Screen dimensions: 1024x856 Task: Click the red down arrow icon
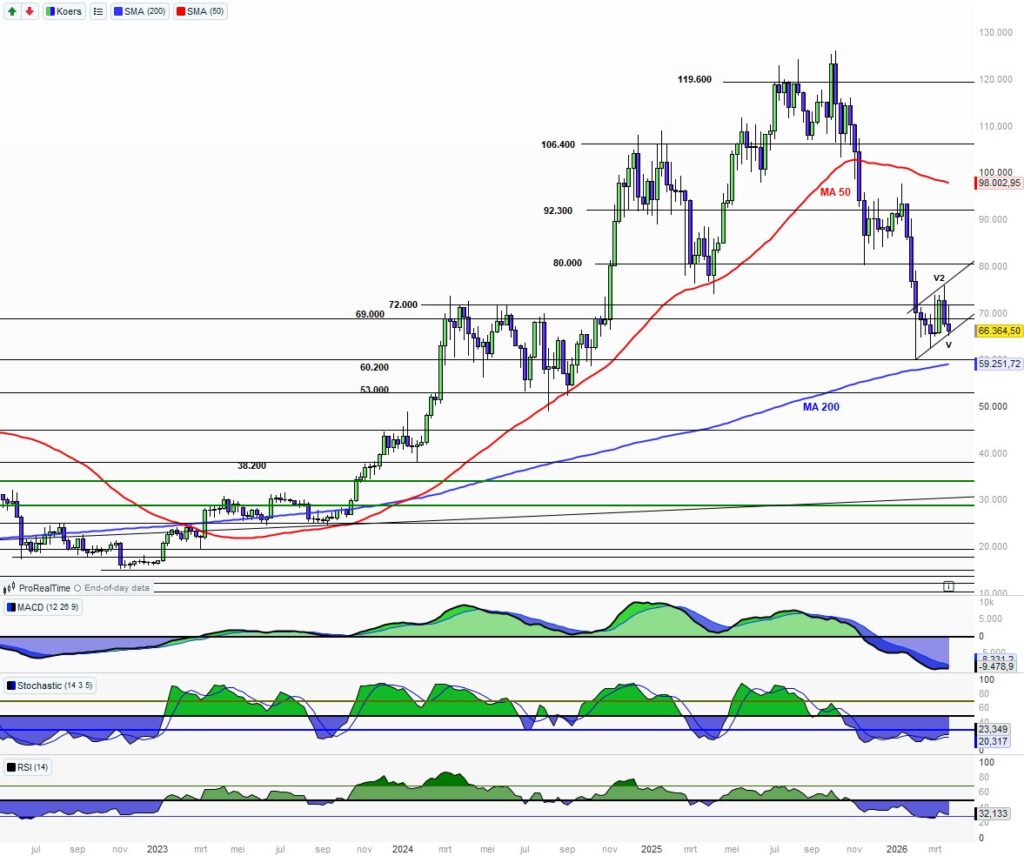click(x=28, y=11)
